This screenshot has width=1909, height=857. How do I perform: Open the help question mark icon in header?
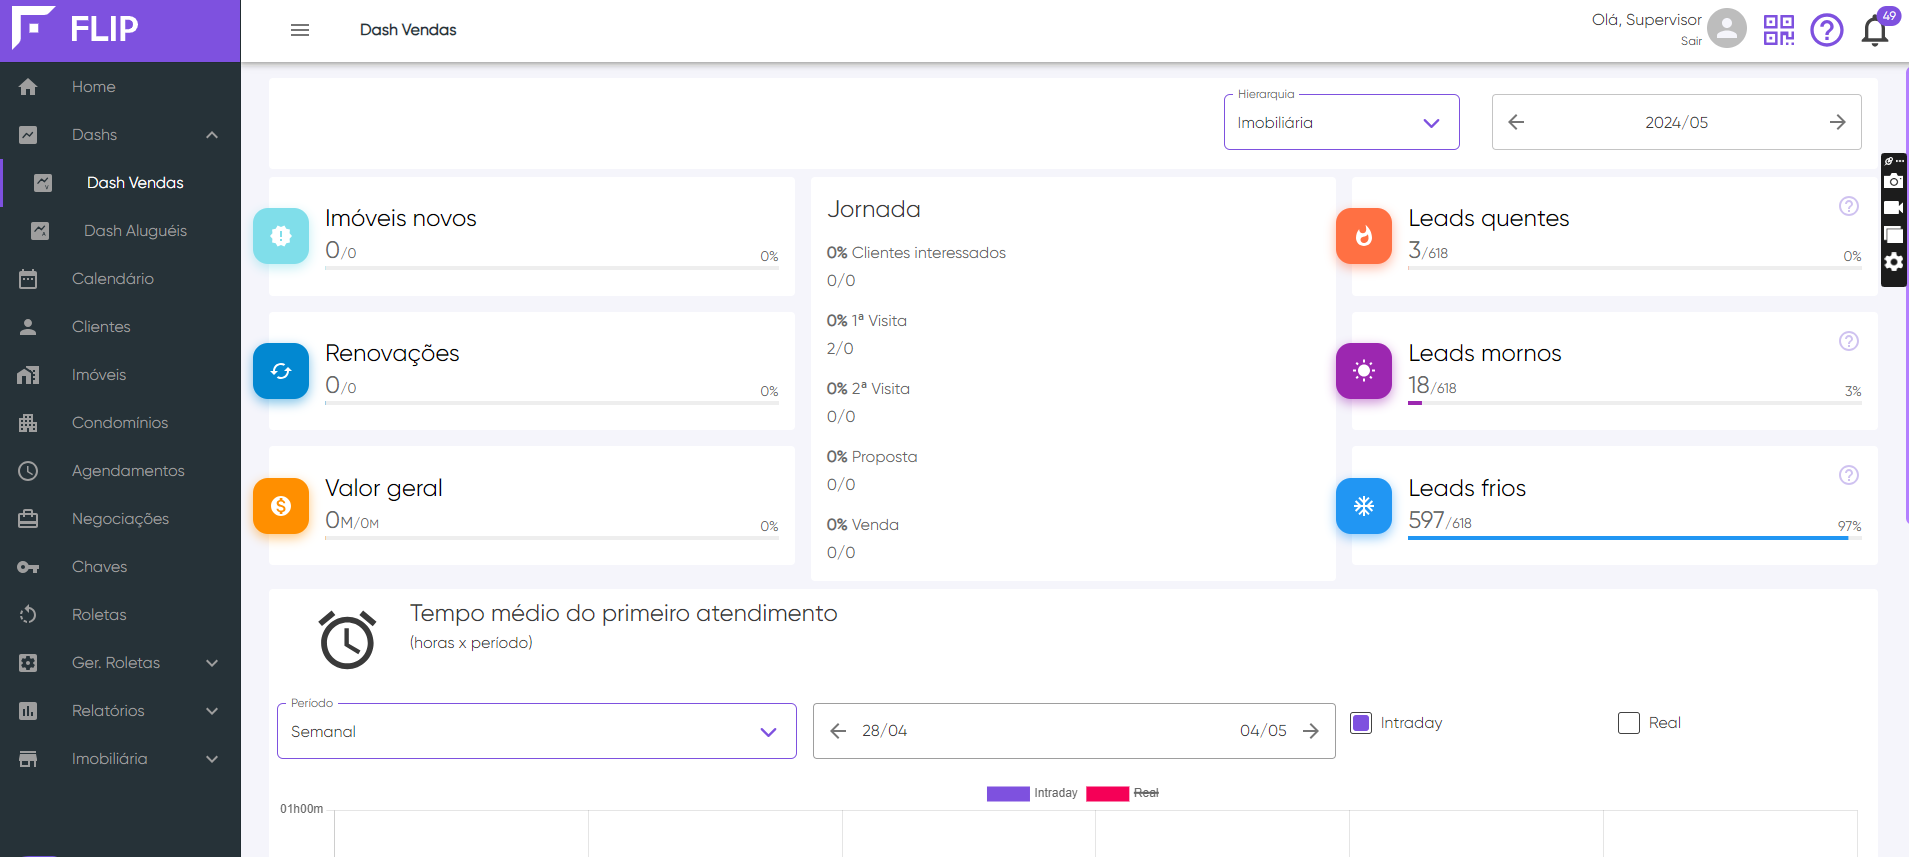click(x=1827, y=30)
